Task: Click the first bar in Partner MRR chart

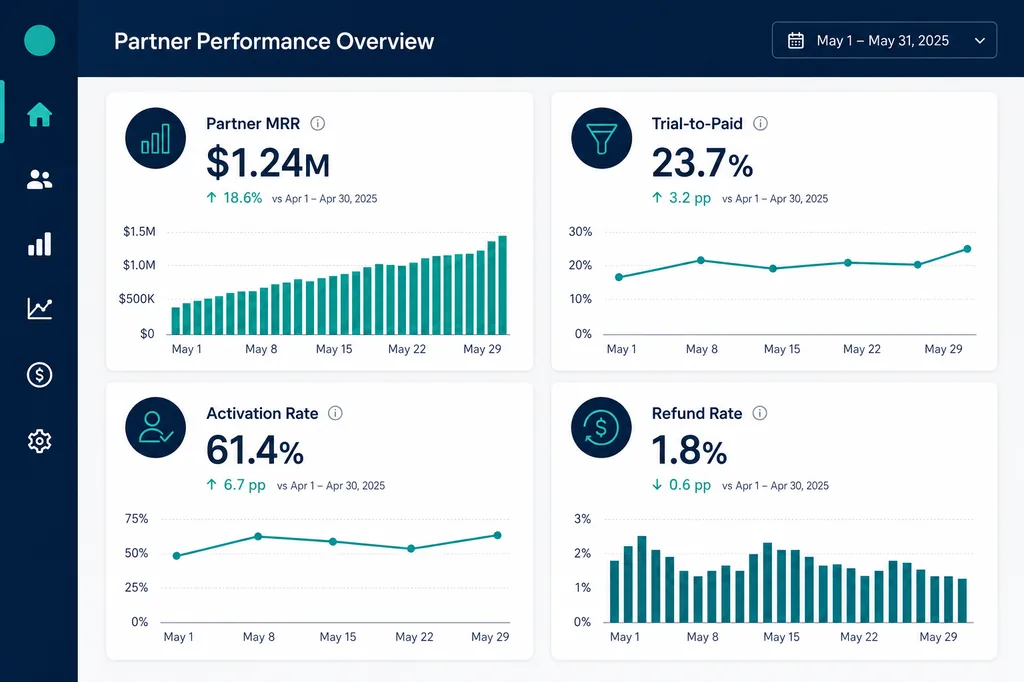Action: point(176,321)
